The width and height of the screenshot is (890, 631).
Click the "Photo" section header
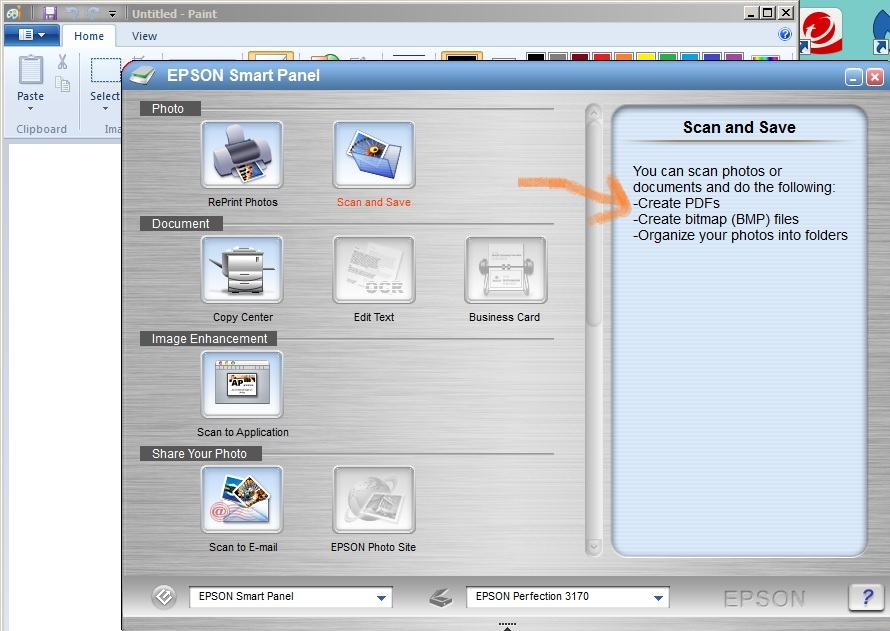click(170, 108)
